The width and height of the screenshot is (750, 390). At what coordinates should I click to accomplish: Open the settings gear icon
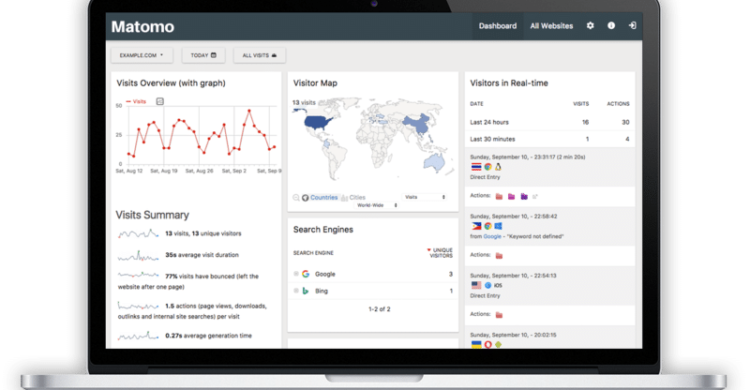click(590, 26)
